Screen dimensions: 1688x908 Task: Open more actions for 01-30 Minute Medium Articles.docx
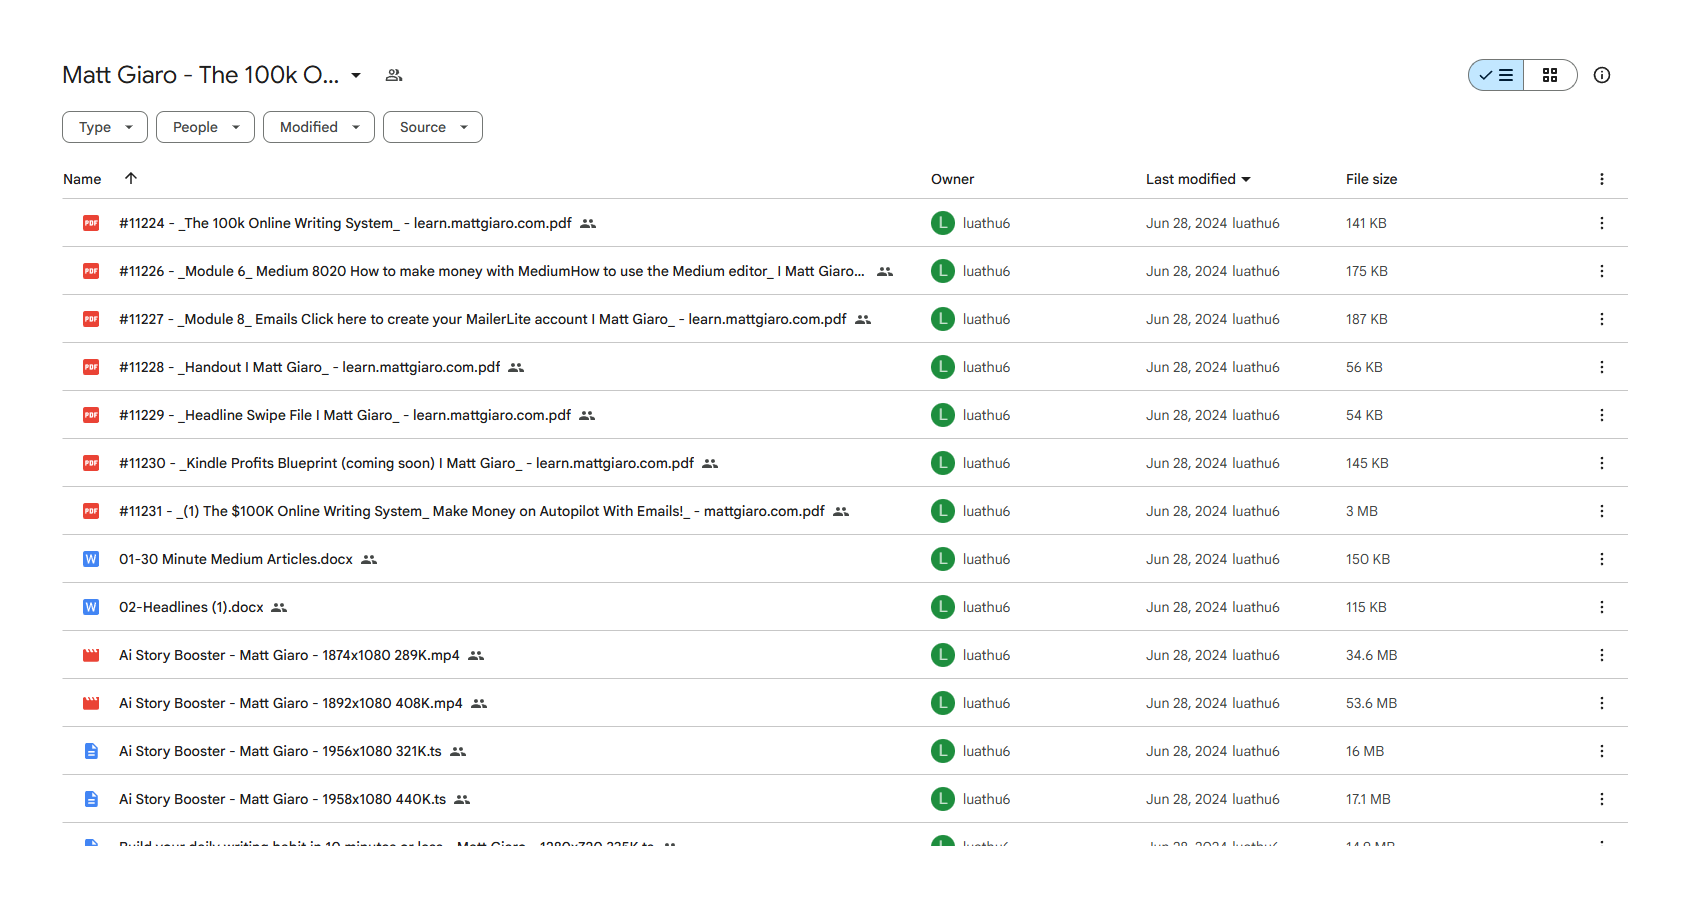click(x=1602, y=559)
